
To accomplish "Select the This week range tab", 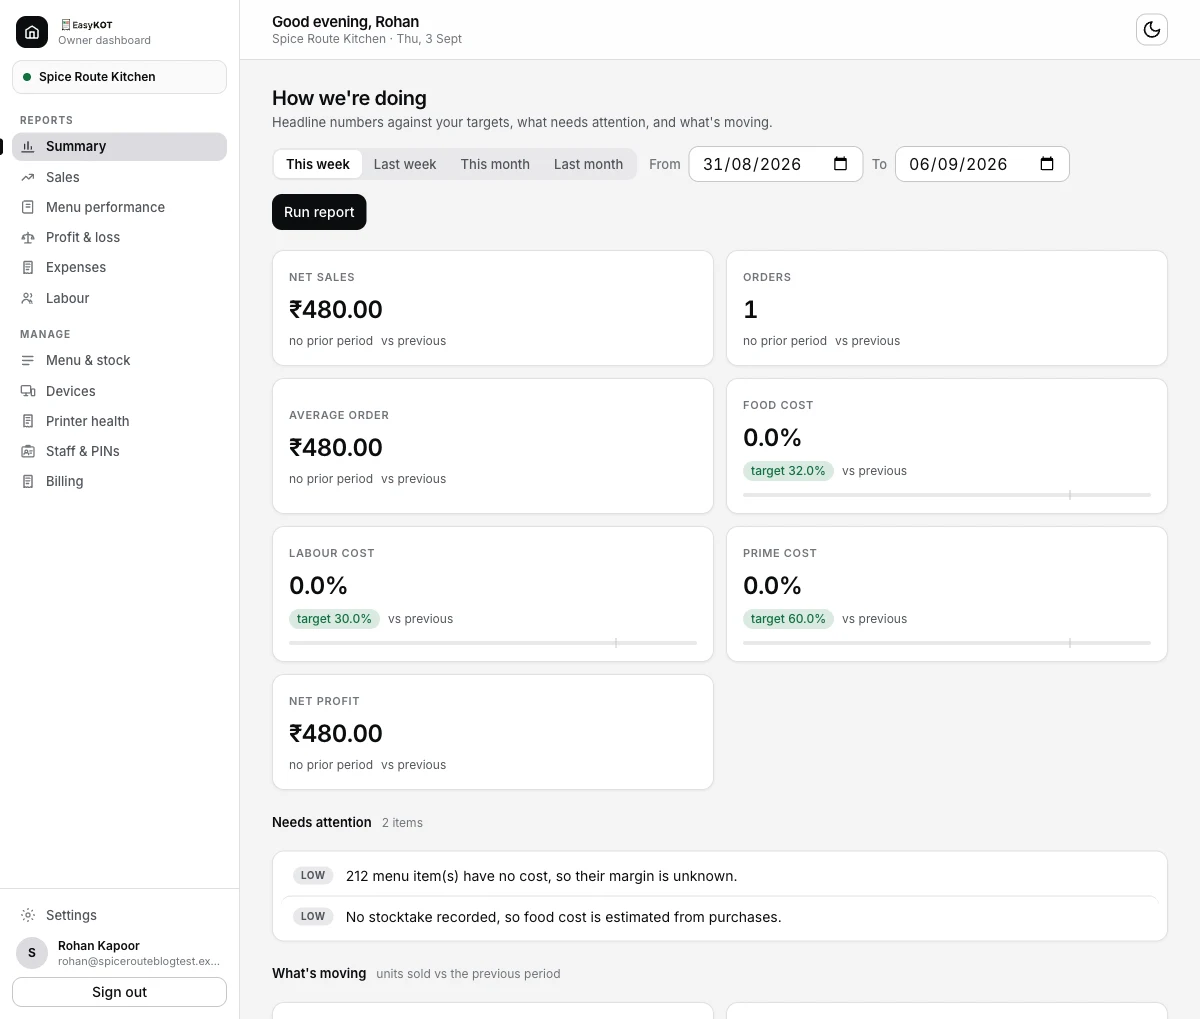I will 318,164.
